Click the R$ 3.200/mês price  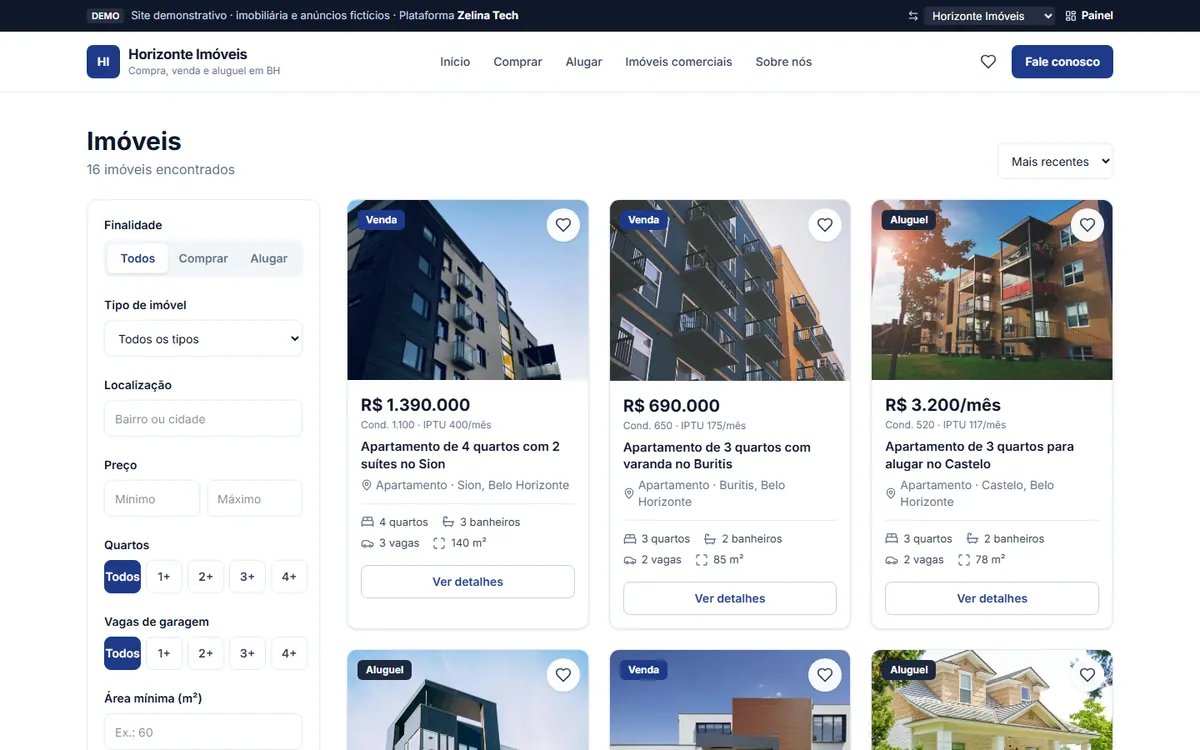point(943,405)
